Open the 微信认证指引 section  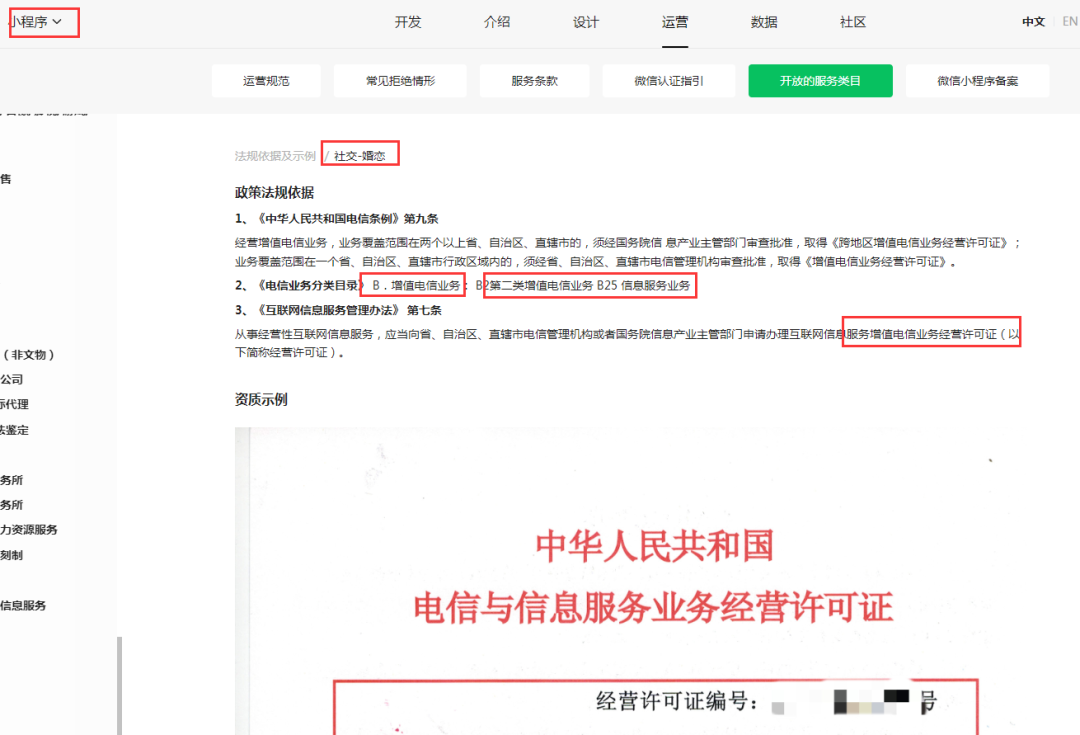pos(669,81)
